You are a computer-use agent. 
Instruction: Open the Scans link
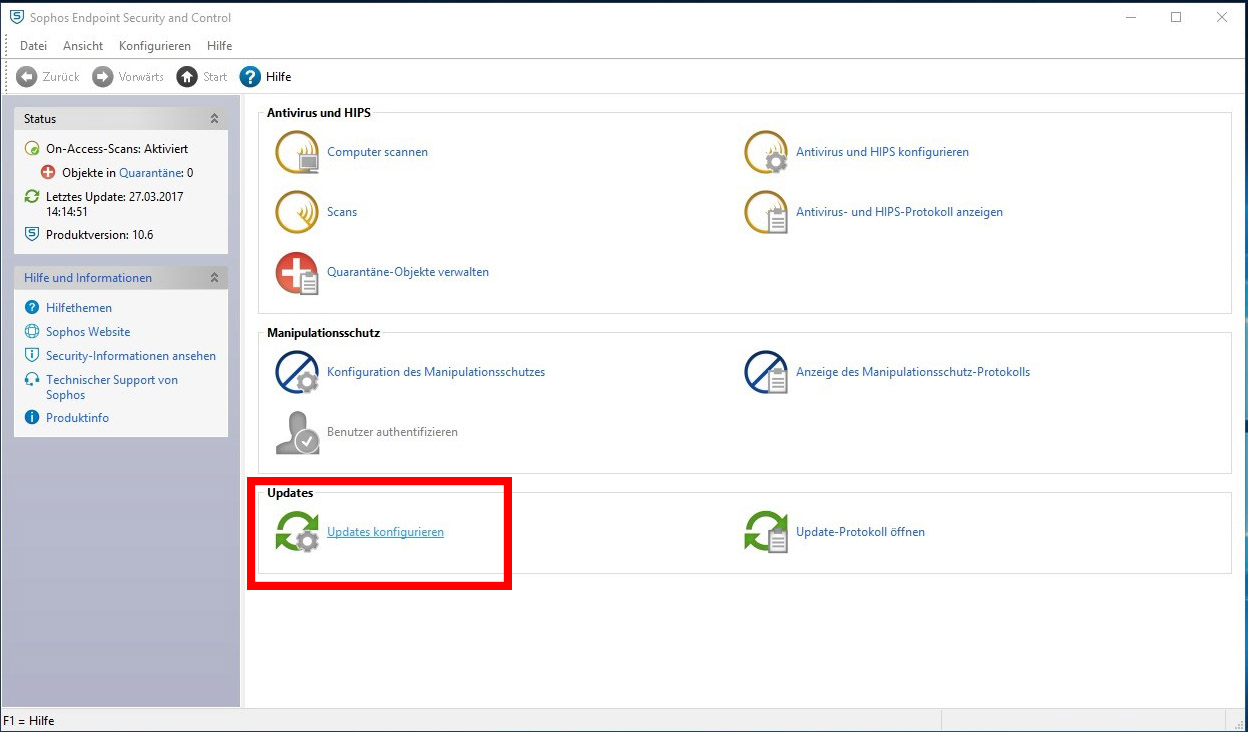click(x=342, y=212)
